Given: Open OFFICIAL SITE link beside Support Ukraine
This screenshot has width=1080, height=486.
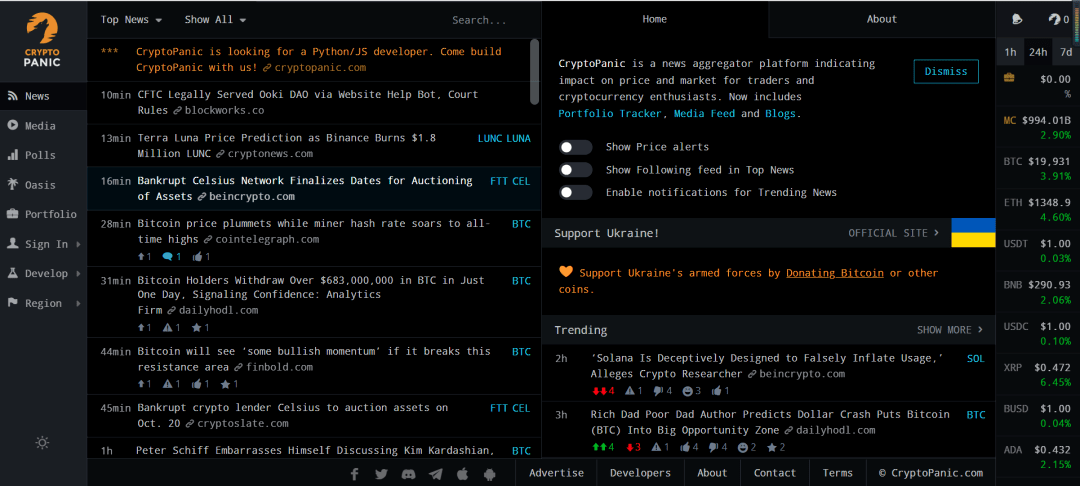Looking at the screenshot, I should (x=893, y=233).
